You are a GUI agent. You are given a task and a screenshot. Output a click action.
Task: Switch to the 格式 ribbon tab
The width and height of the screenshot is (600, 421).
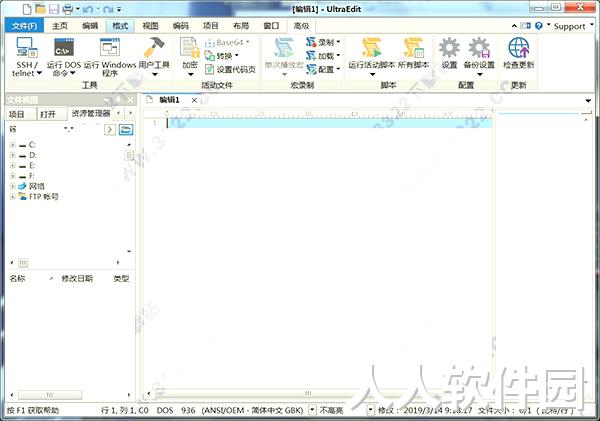[120, 26]
